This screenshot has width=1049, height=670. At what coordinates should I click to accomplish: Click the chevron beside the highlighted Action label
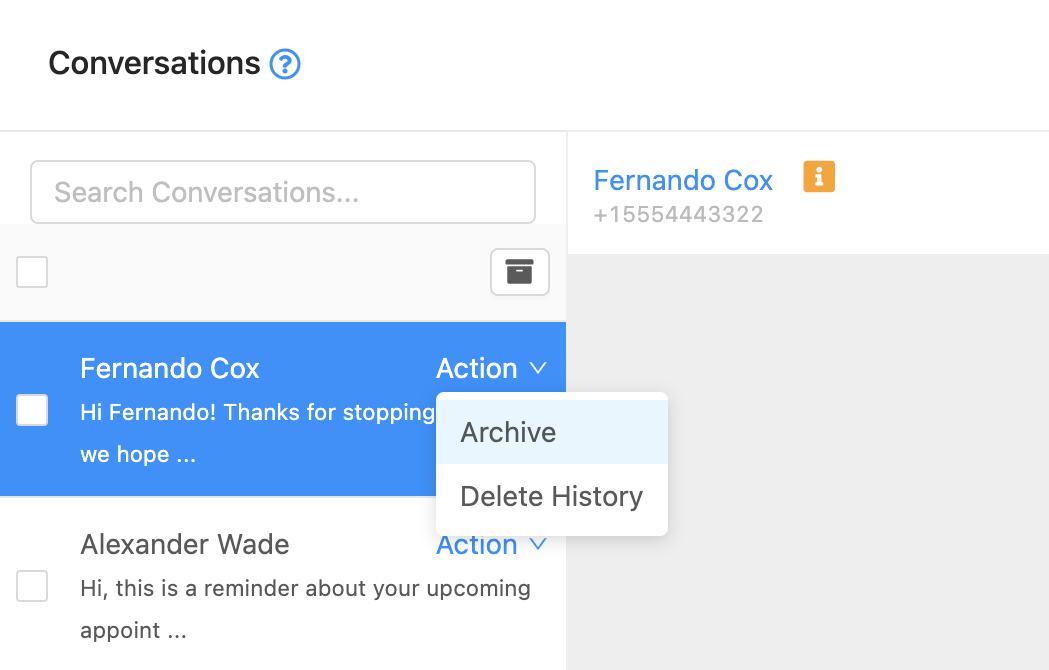tap(538, 368)
